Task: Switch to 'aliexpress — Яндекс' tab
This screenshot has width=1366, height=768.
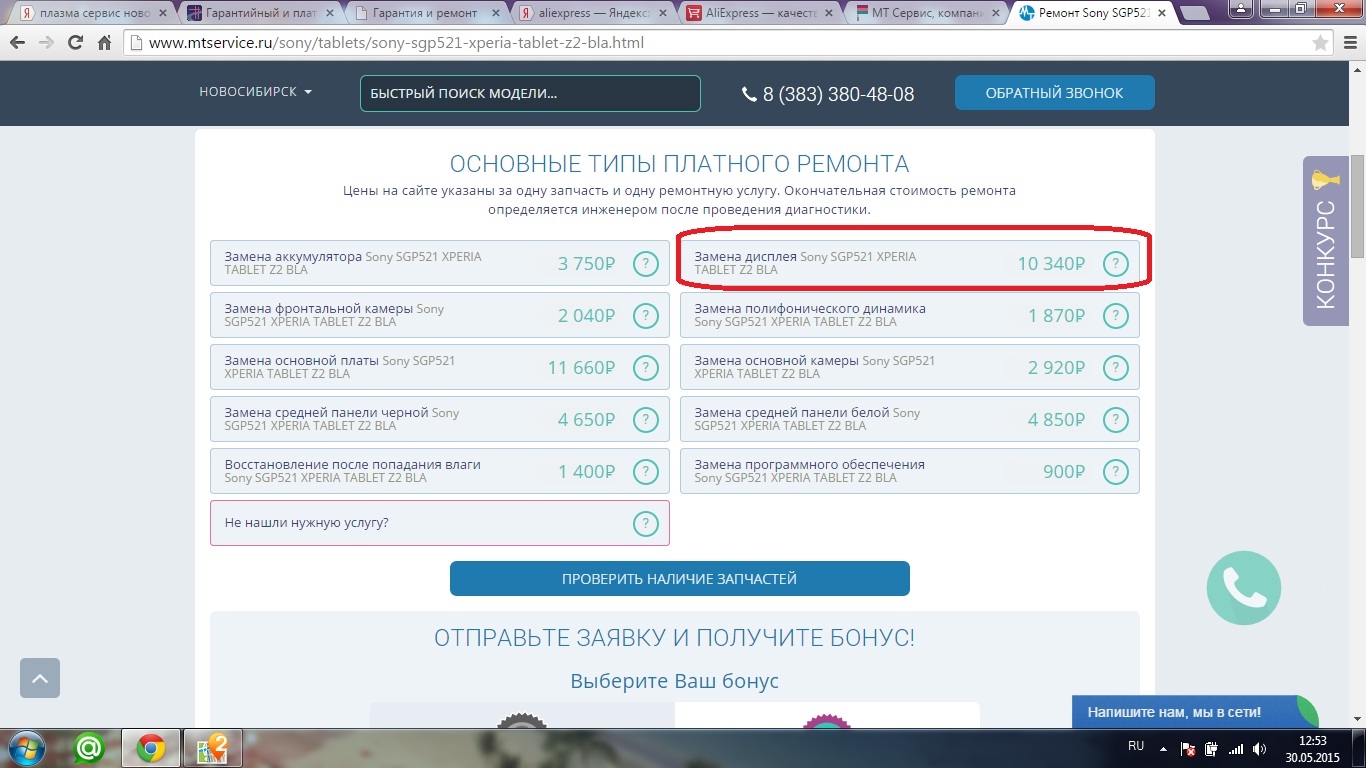Action: [594, 14]
